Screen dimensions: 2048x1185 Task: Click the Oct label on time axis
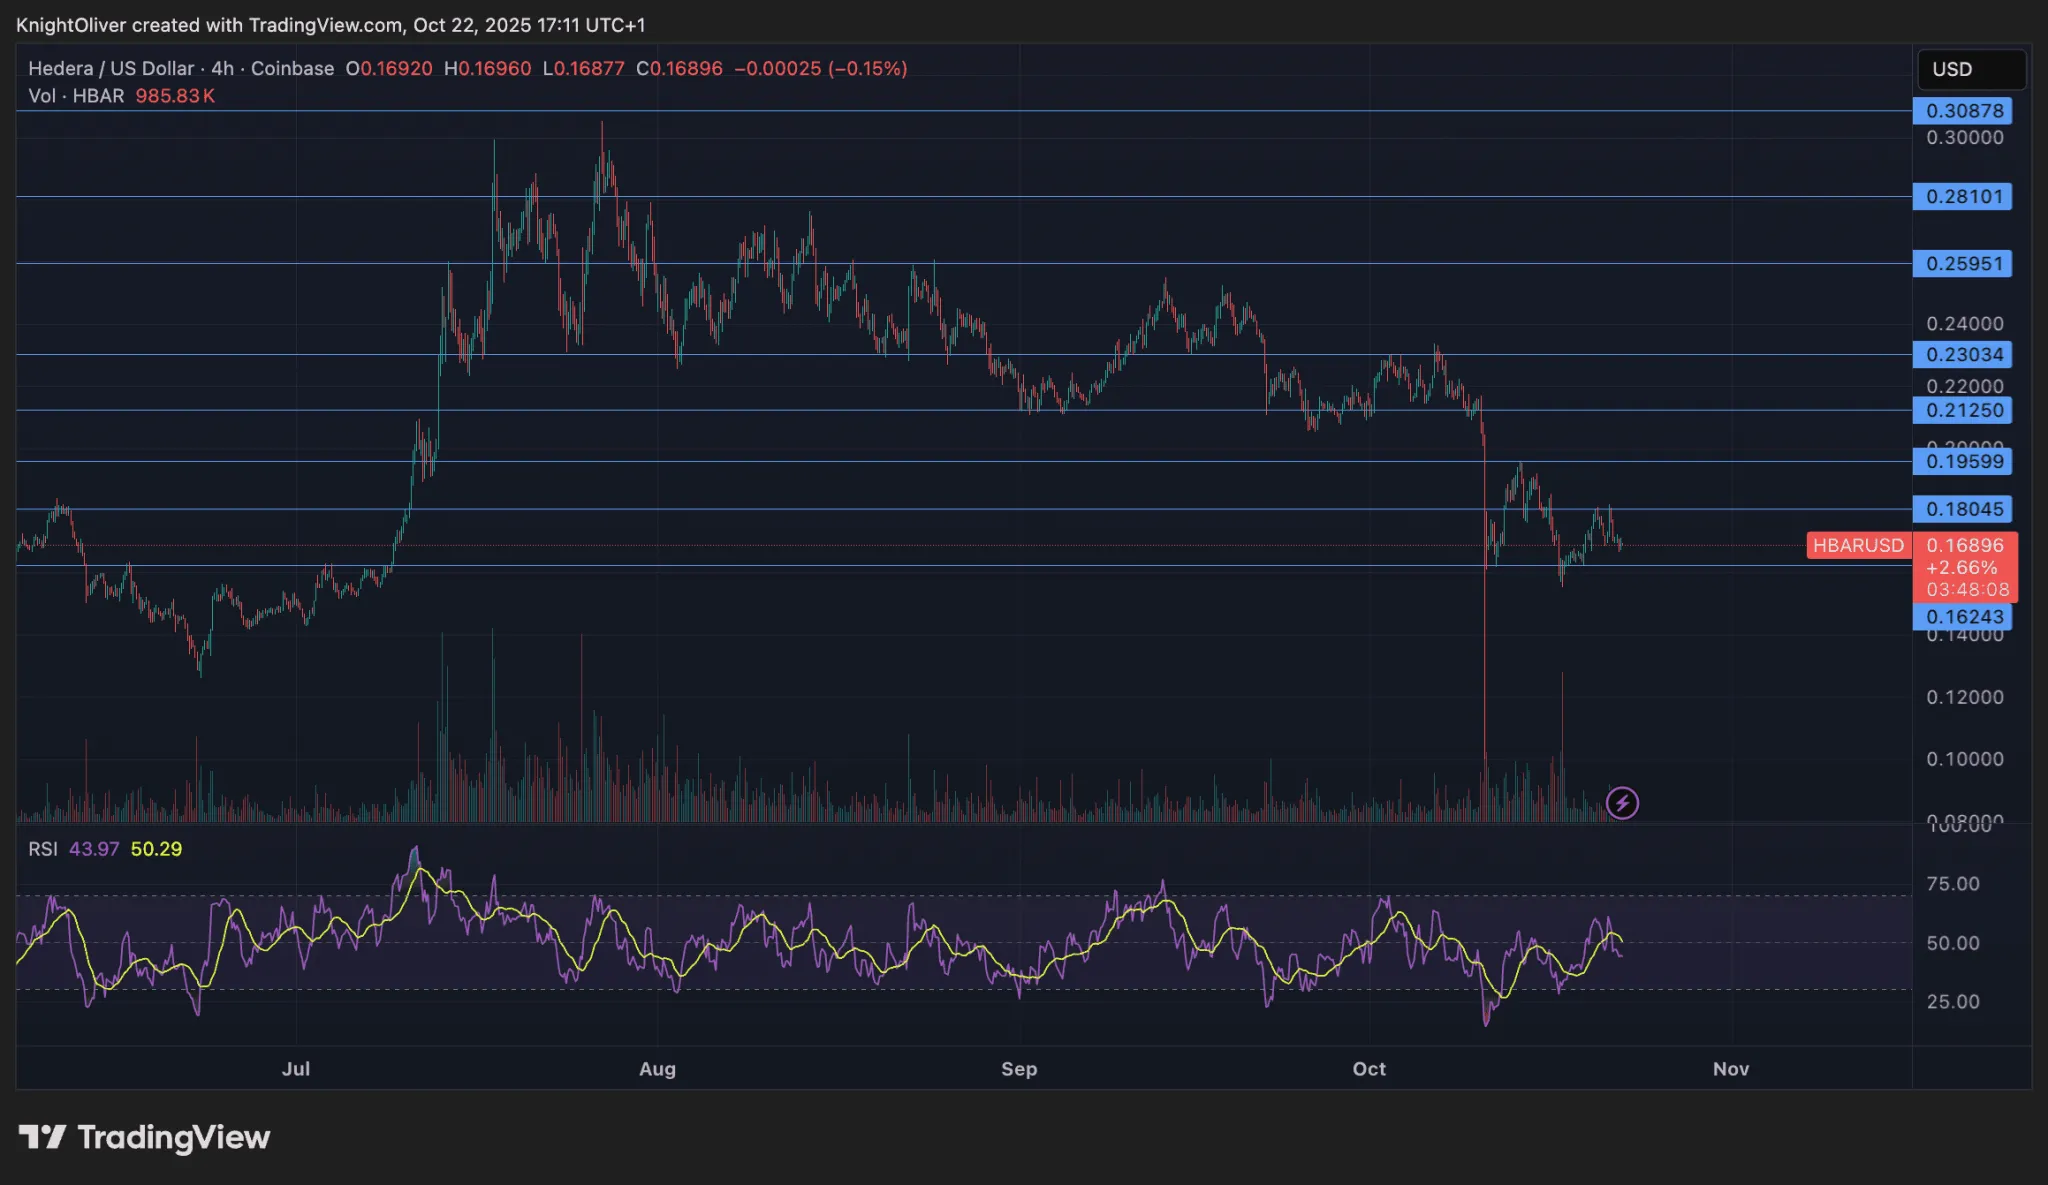click(1368, 1069)
